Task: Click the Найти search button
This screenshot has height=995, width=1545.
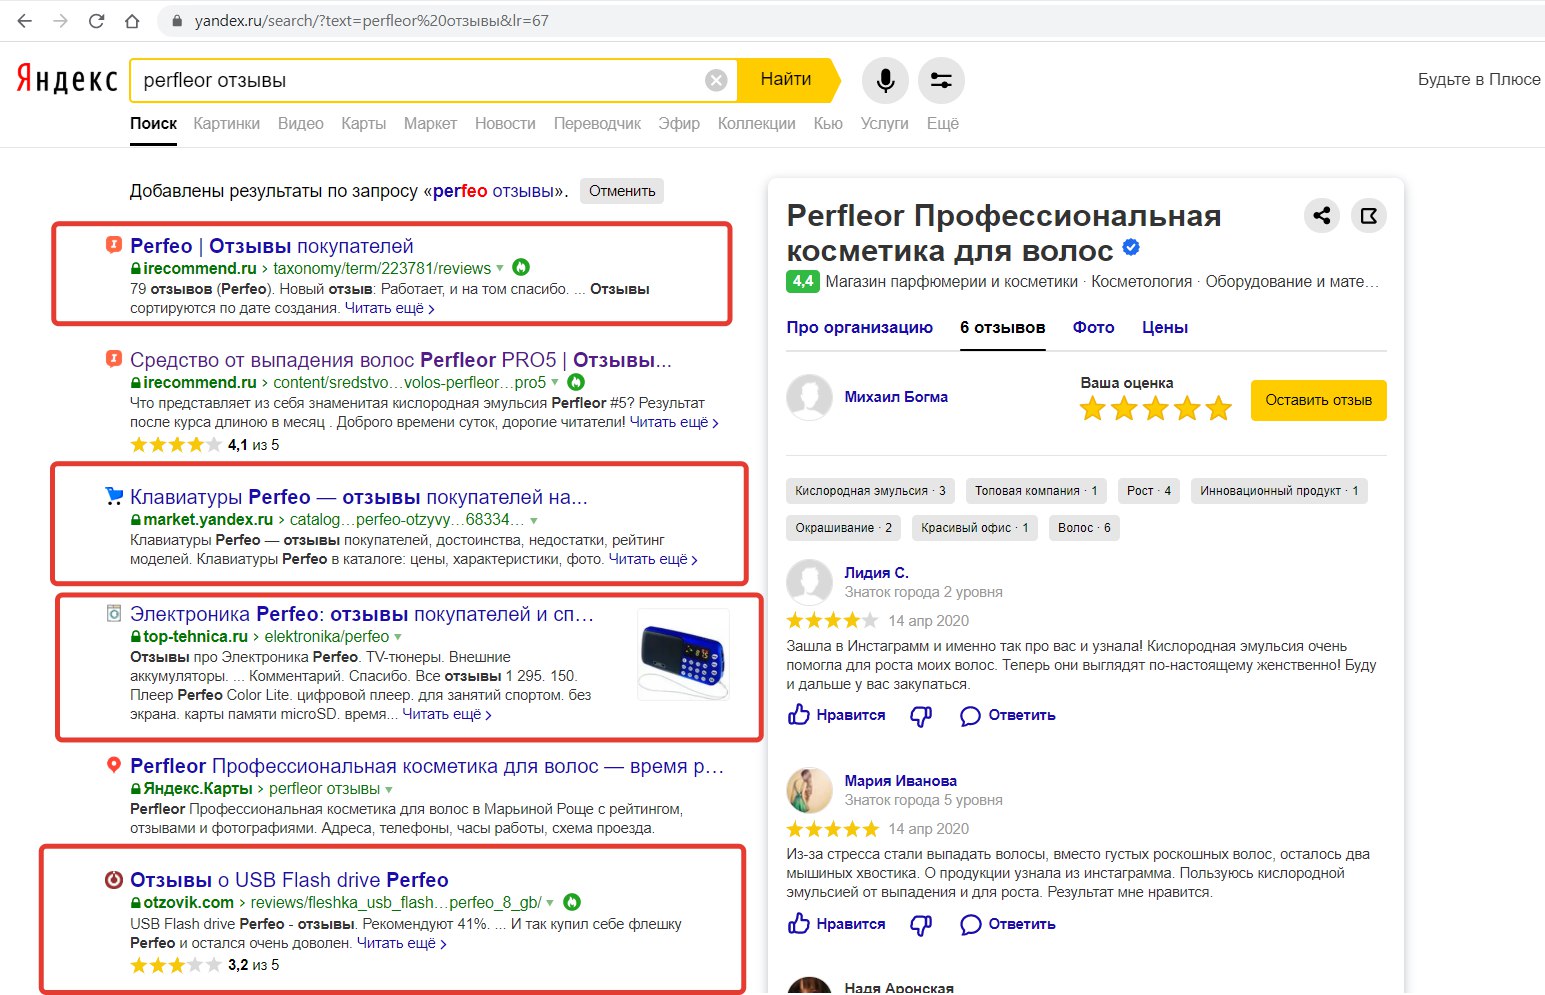Action: pyautogui.click(x=786, y=80)
